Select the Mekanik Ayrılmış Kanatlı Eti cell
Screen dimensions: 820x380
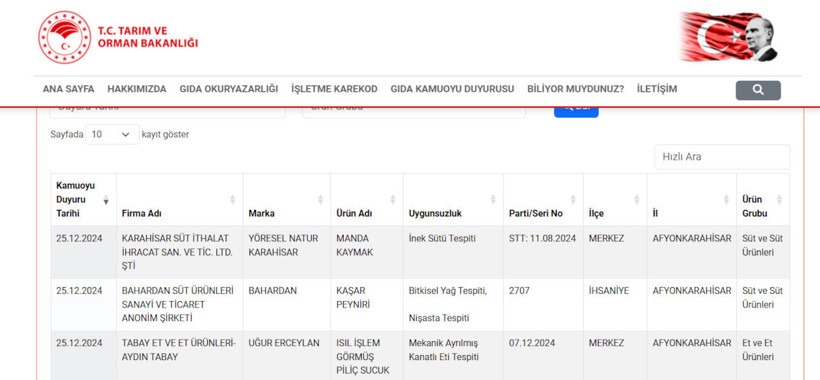pos(453,355)
